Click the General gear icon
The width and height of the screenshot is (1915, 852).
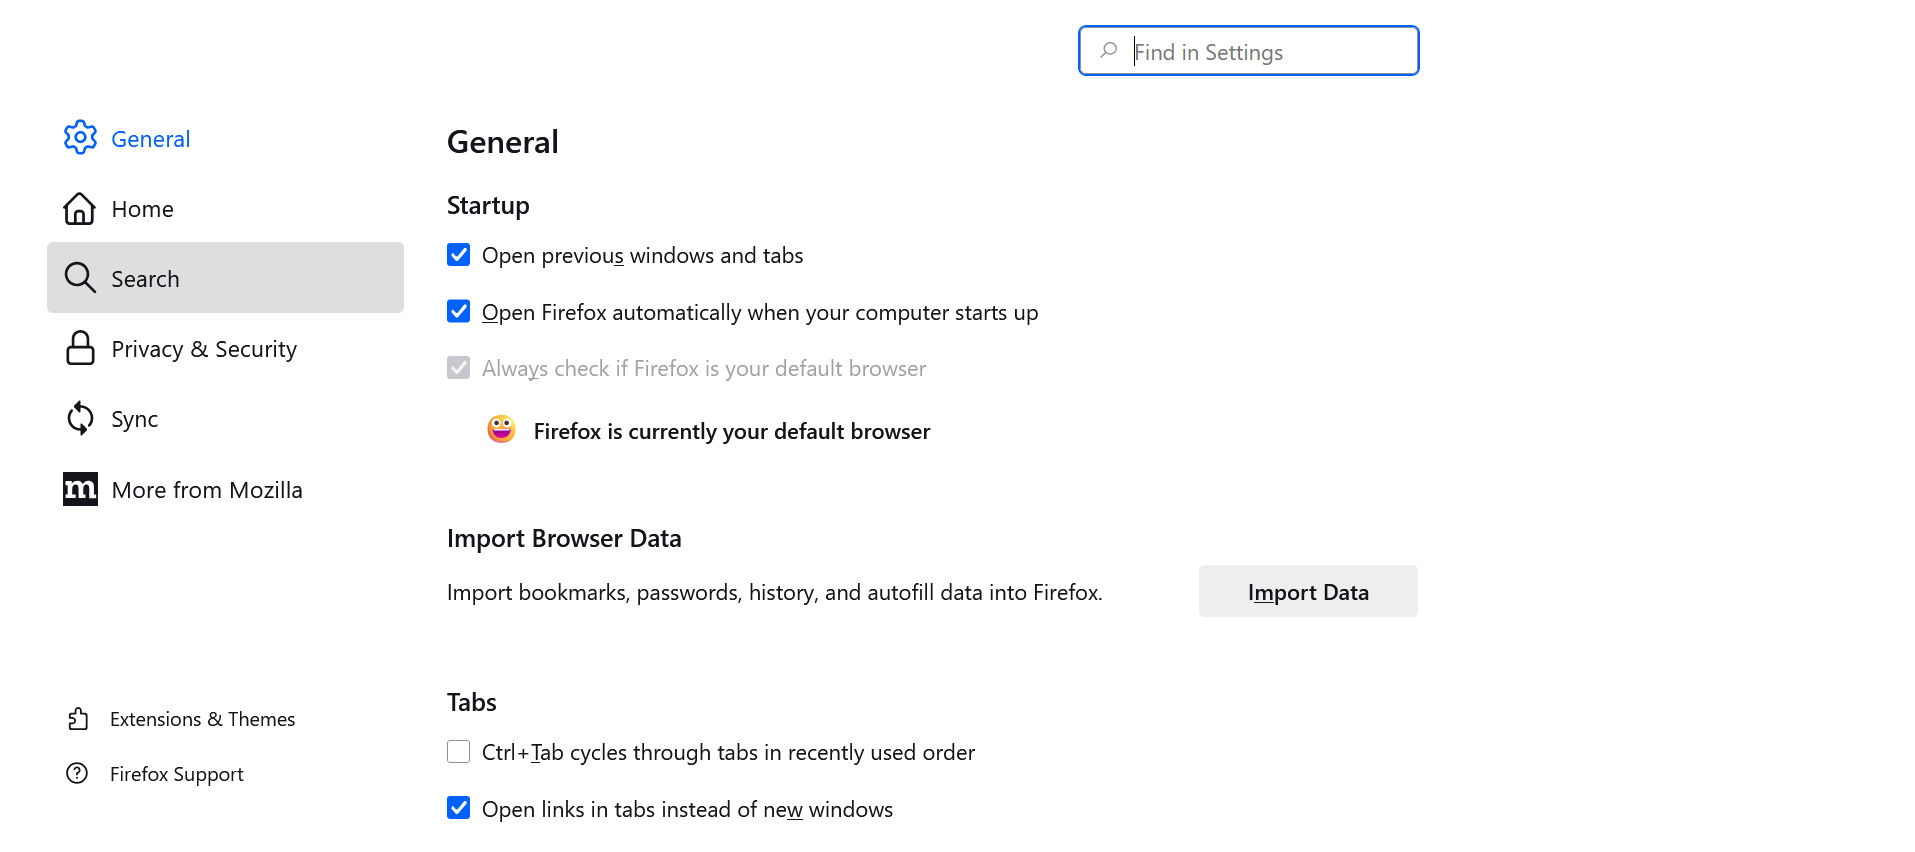(80, 138)
